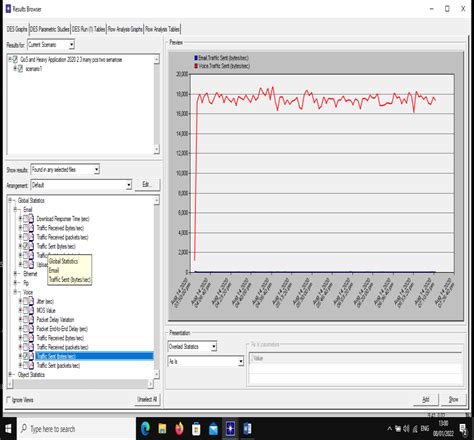474x440 pixels.
Task: Click the Windows search box
Action: point(76,429)
